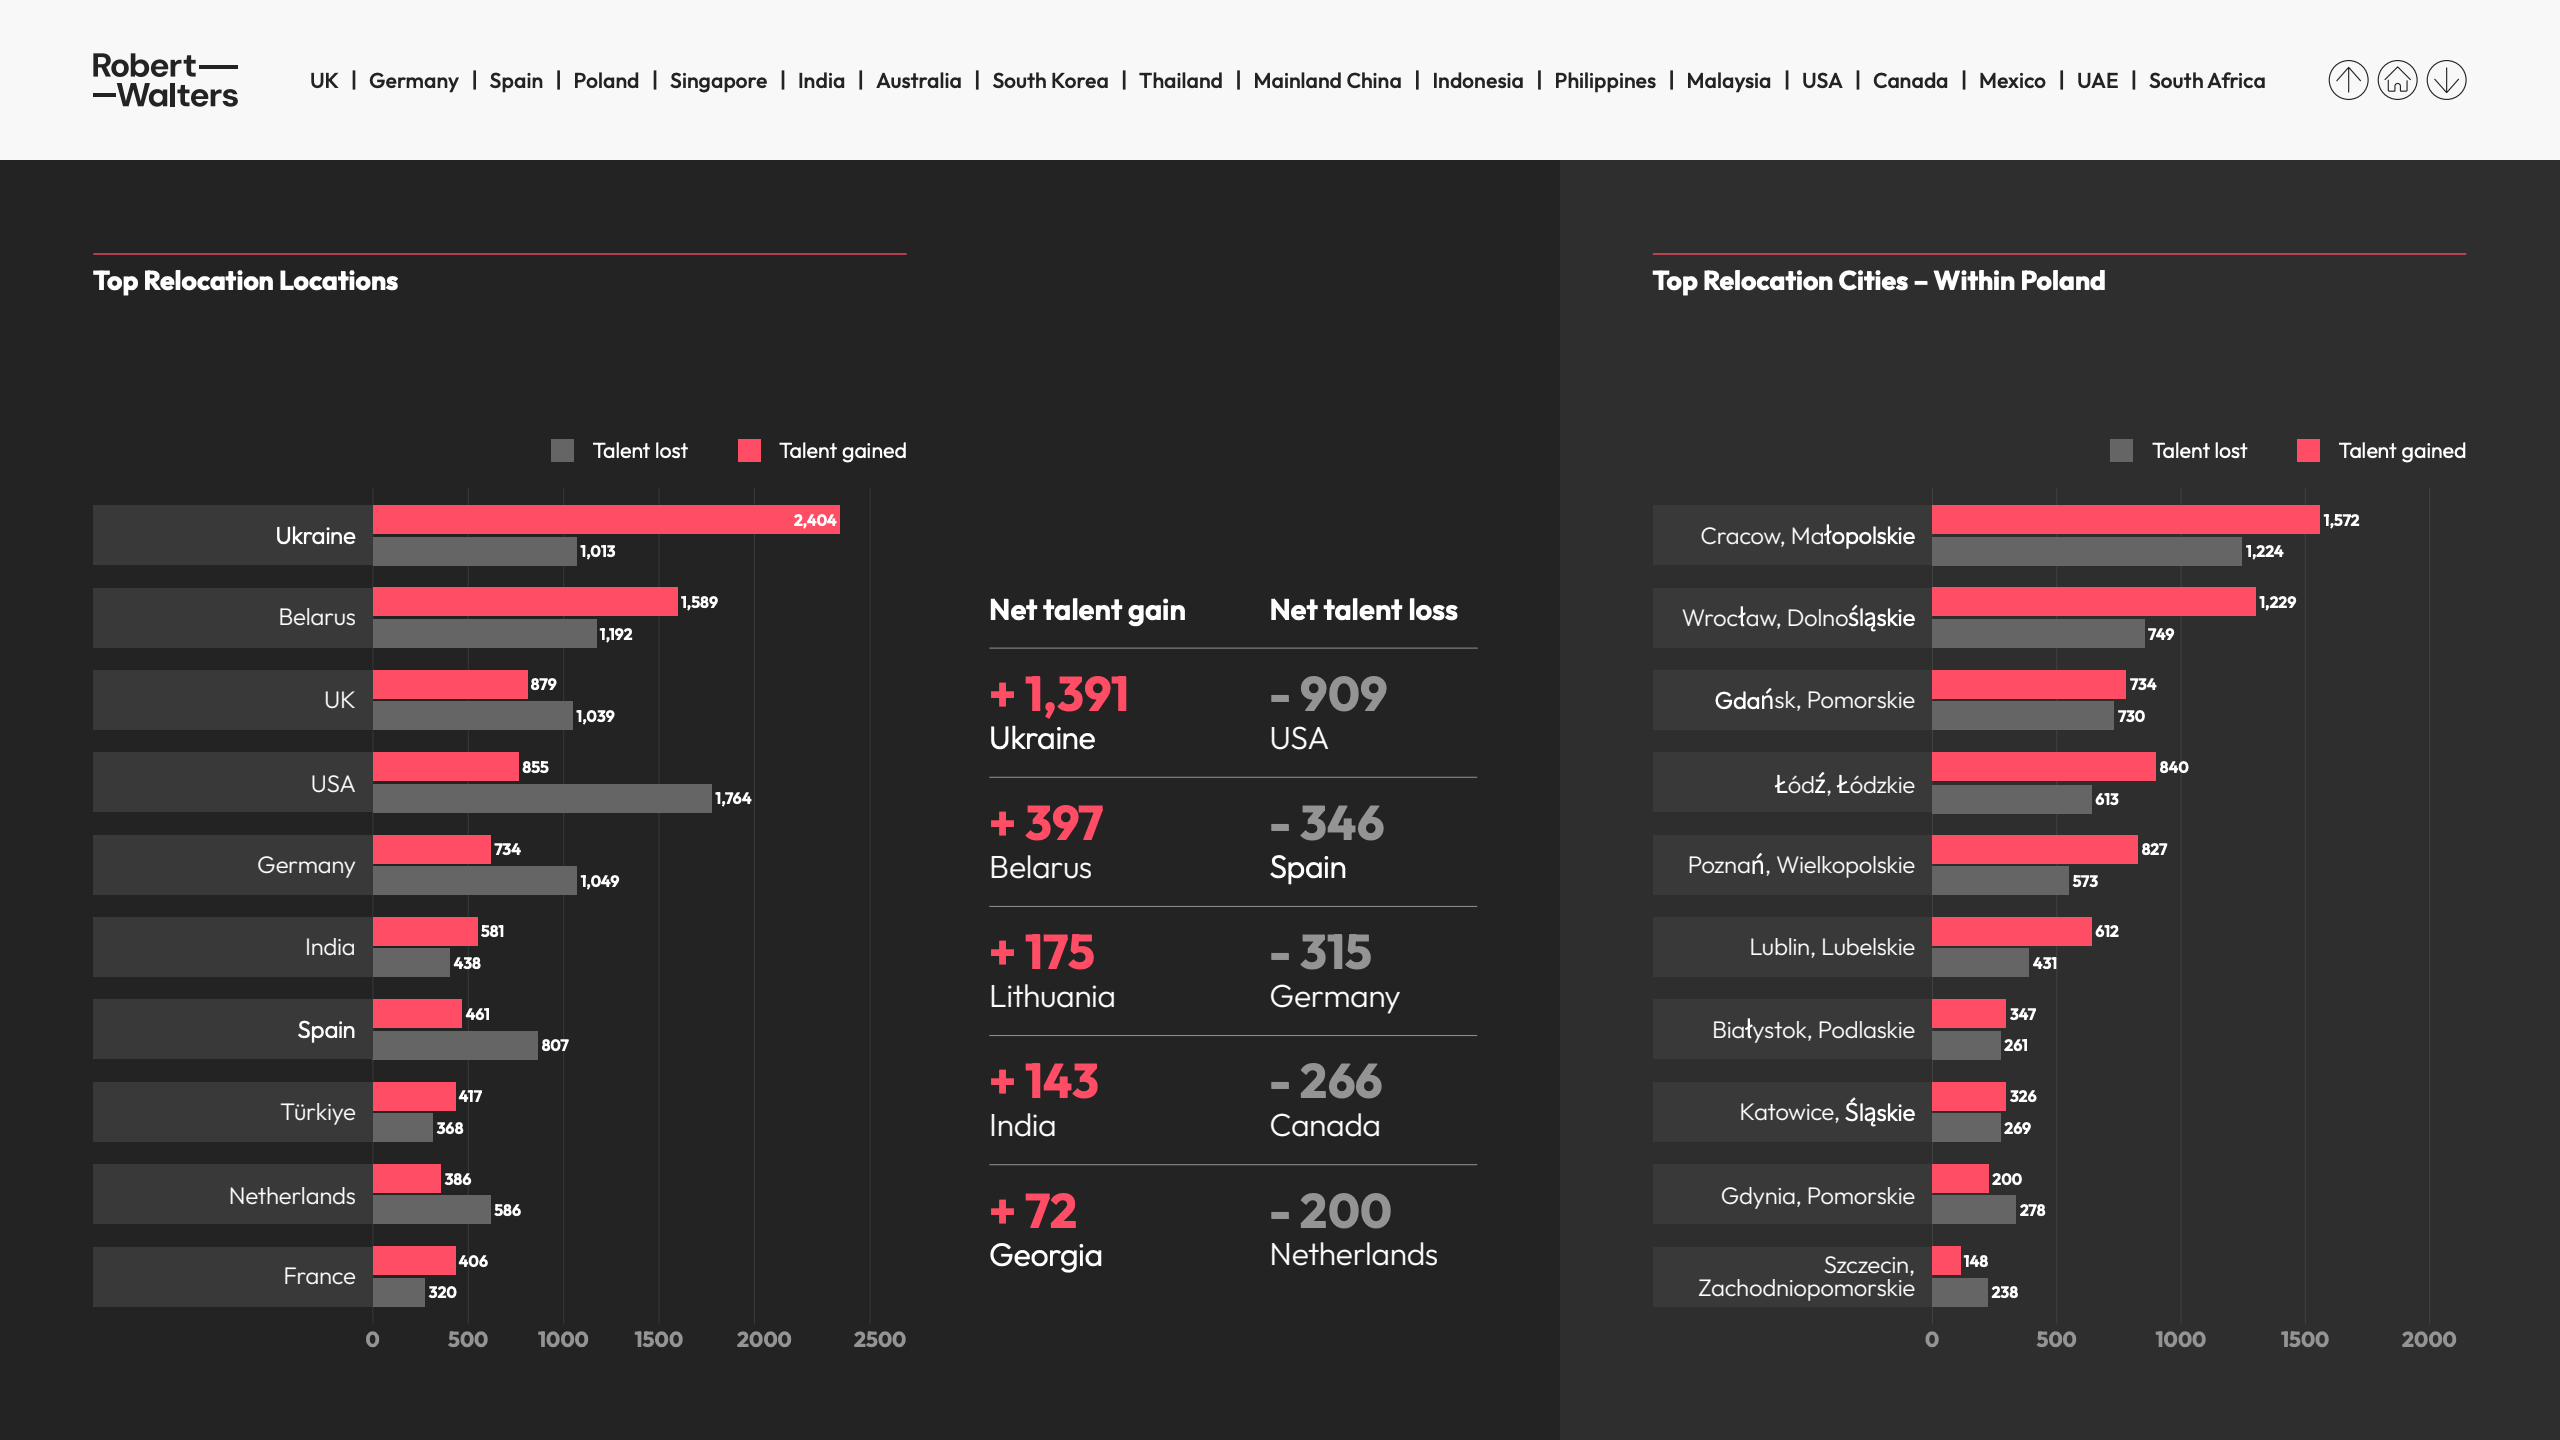2560x1440 pixels.
Task: Click the up arrow navigation icon
Action: click(x=2347, y=80)
